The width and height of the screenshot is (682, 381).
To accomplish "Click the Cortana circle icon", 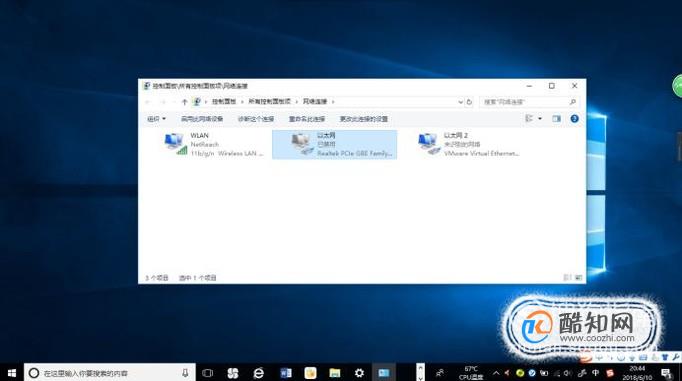I will point(33,373).
